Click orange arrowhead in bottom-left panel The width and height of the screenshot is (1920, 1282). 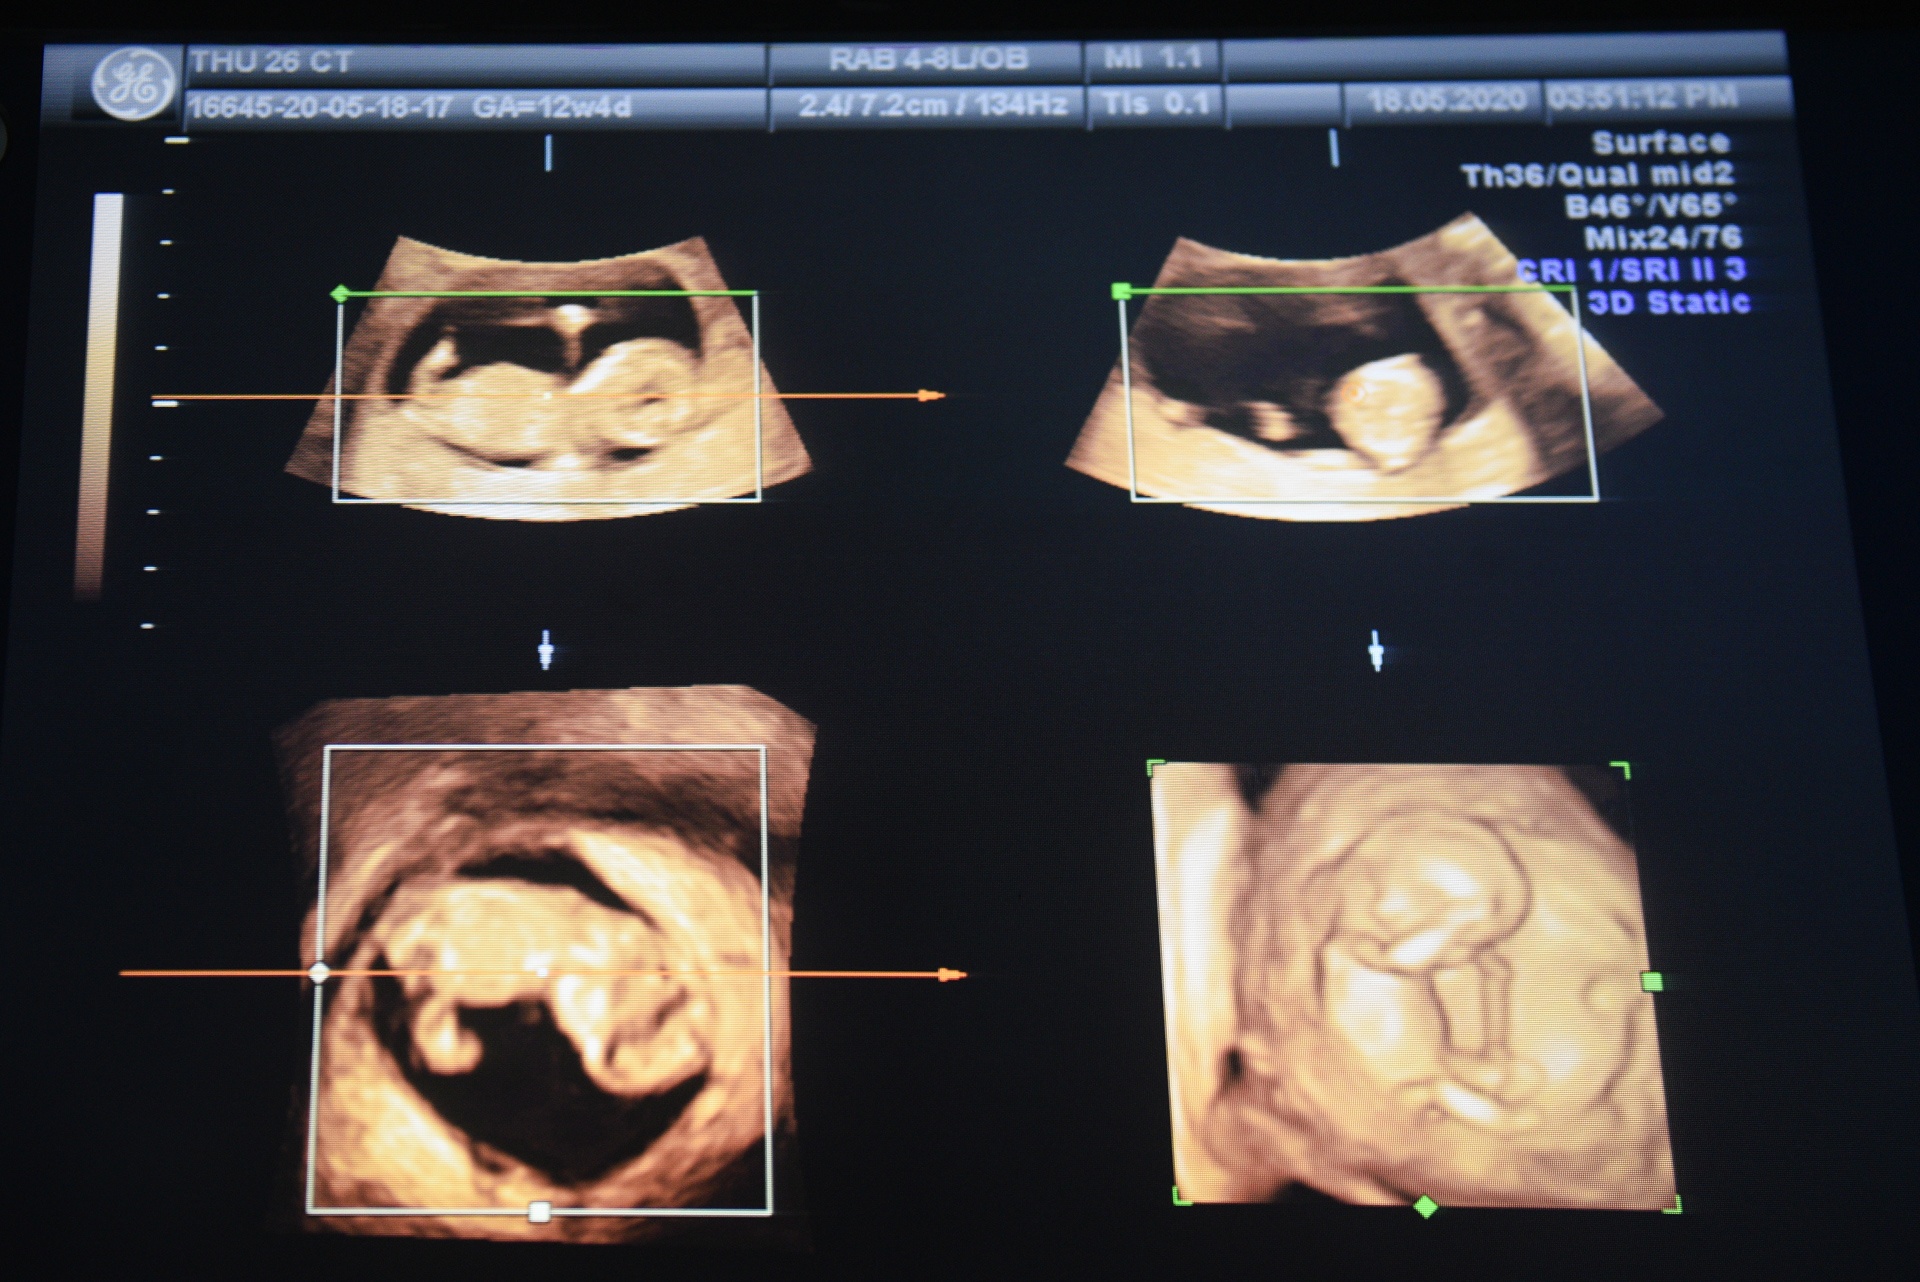(x=953, y=975)
